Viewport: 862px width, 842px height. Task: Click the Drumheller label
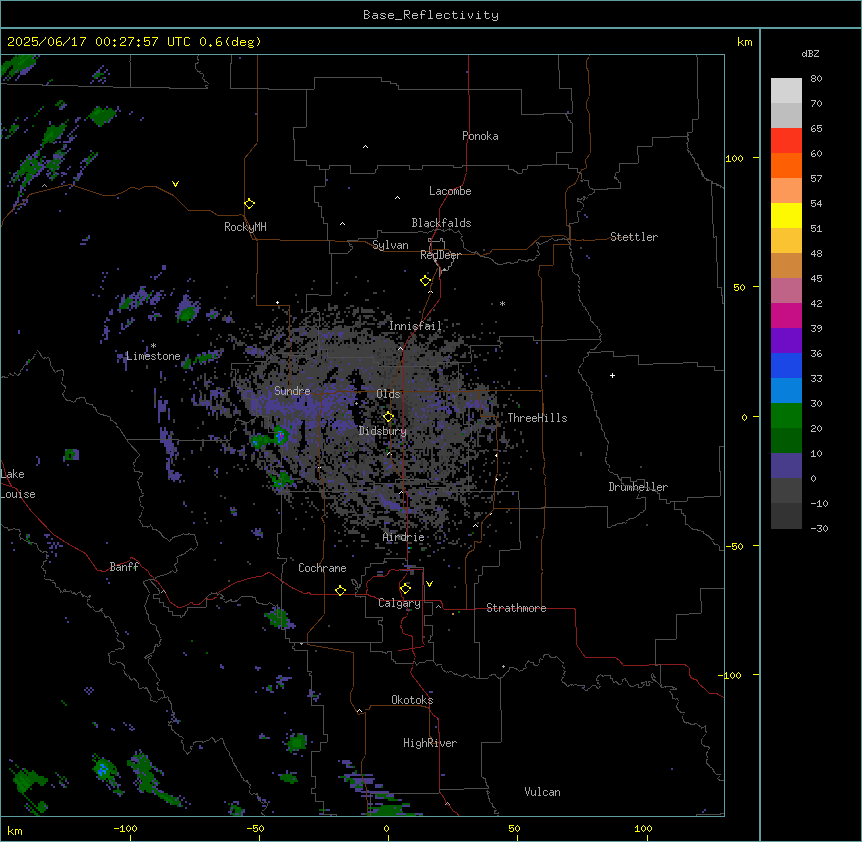[638, 487]
